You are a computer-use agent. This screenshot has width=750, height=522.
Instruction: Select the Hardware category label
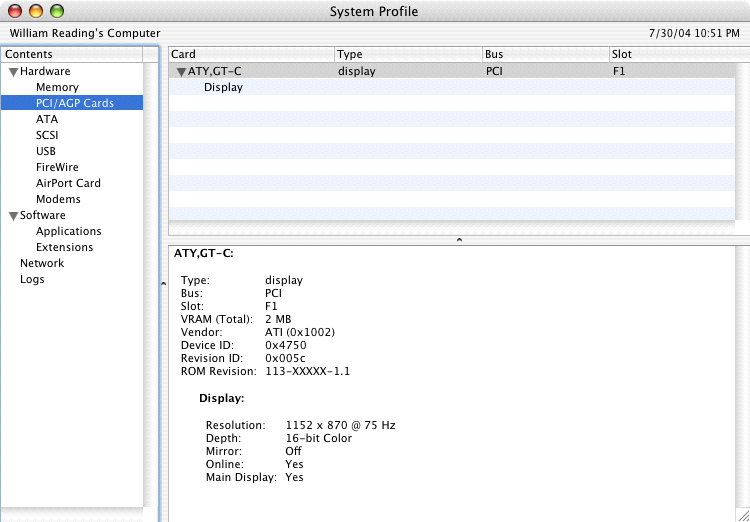coord(45,71)
